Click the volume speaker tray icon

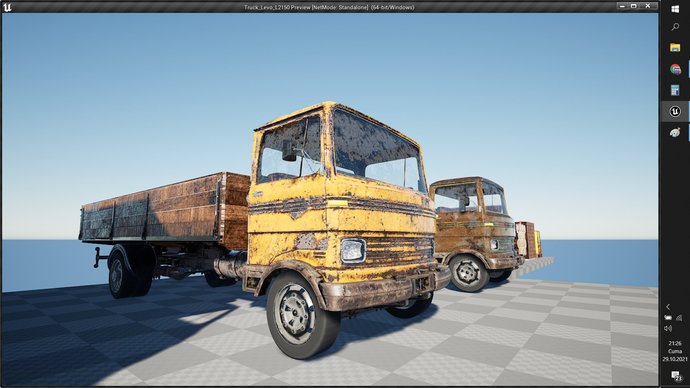pyautogui.click(x=668, y=328)
